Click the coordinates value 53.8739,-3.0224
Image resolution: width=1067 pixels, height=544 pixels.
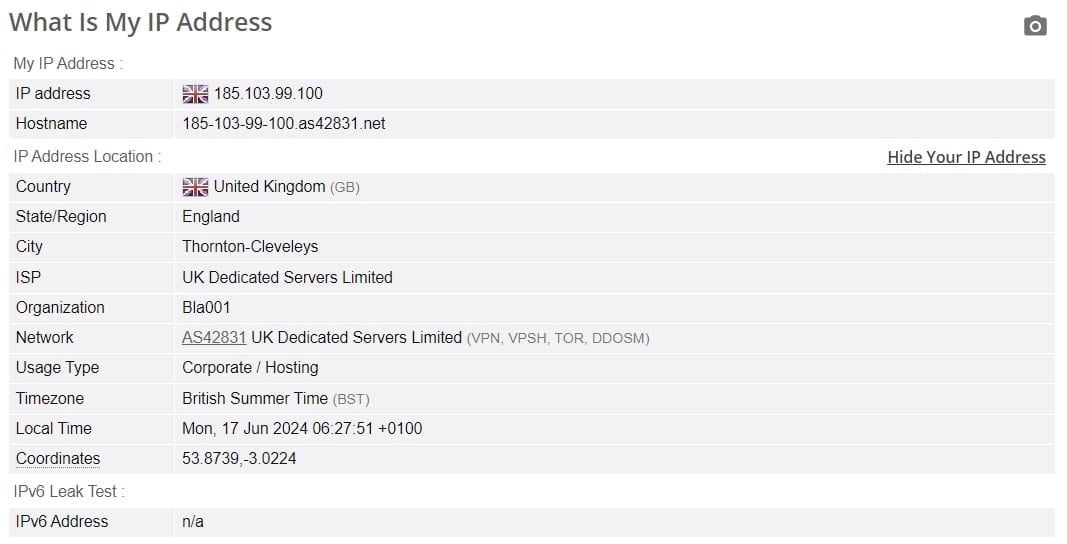(239, 459)
